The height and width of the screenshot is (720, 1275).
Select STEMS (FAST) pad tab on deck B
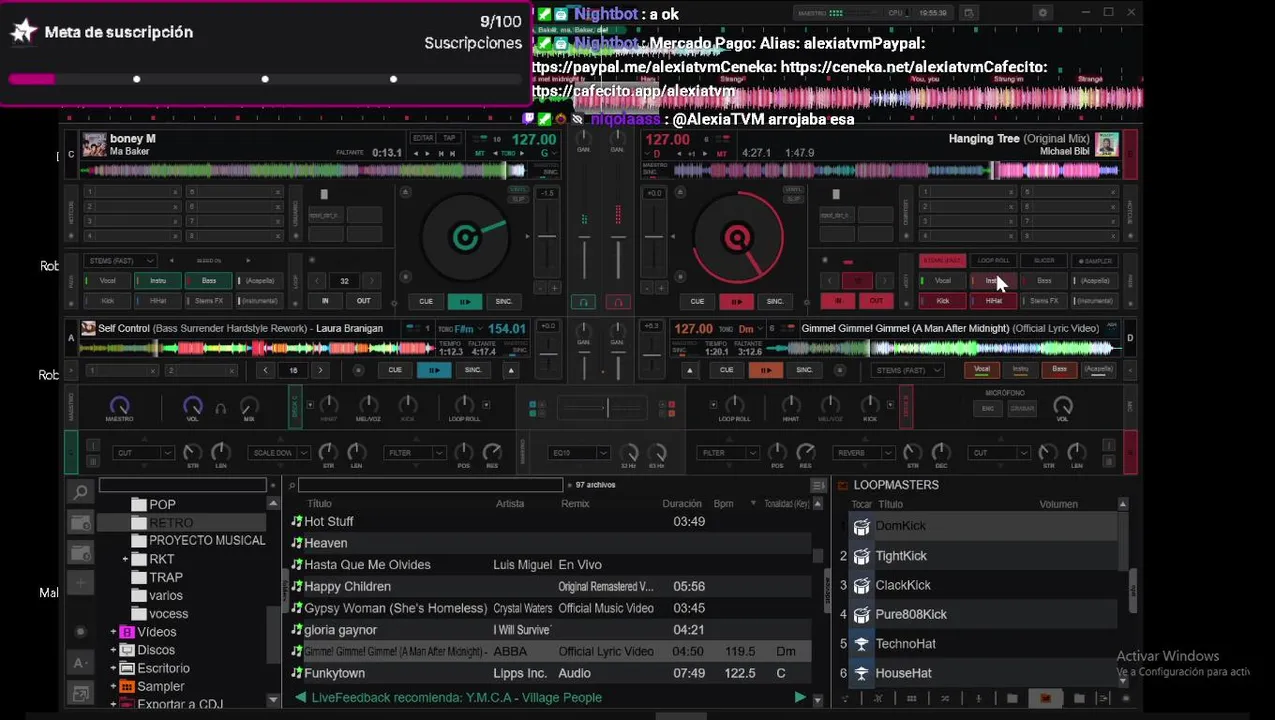[942, 261]
